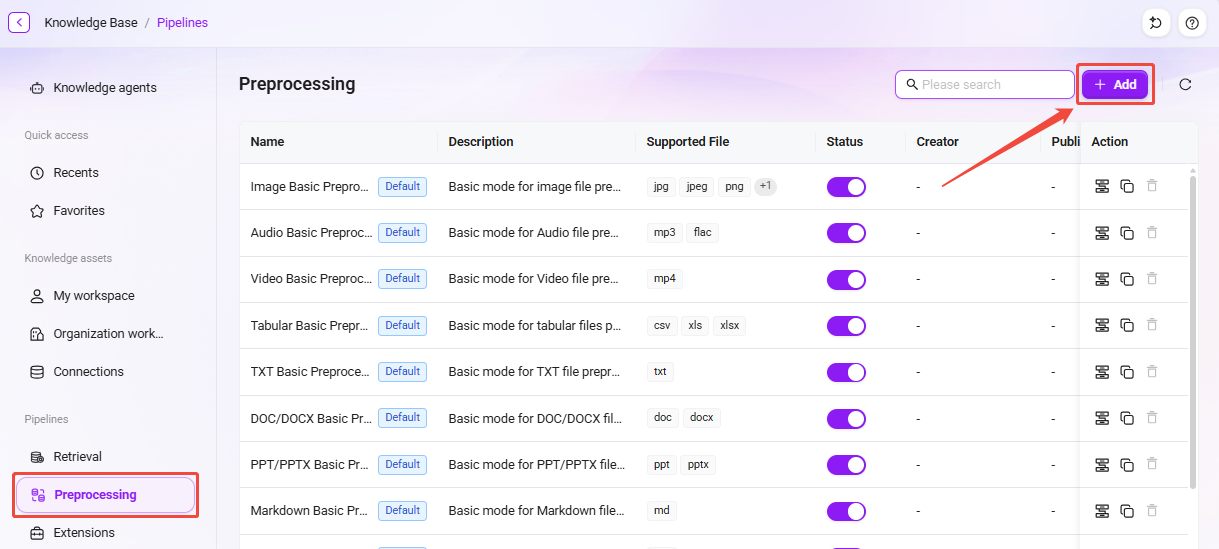Click delete icon in Markdown Basic row
Image resolution: width=1219 pixels, height=549 pixels.
pyautogui.click(x=1152, y=510)
